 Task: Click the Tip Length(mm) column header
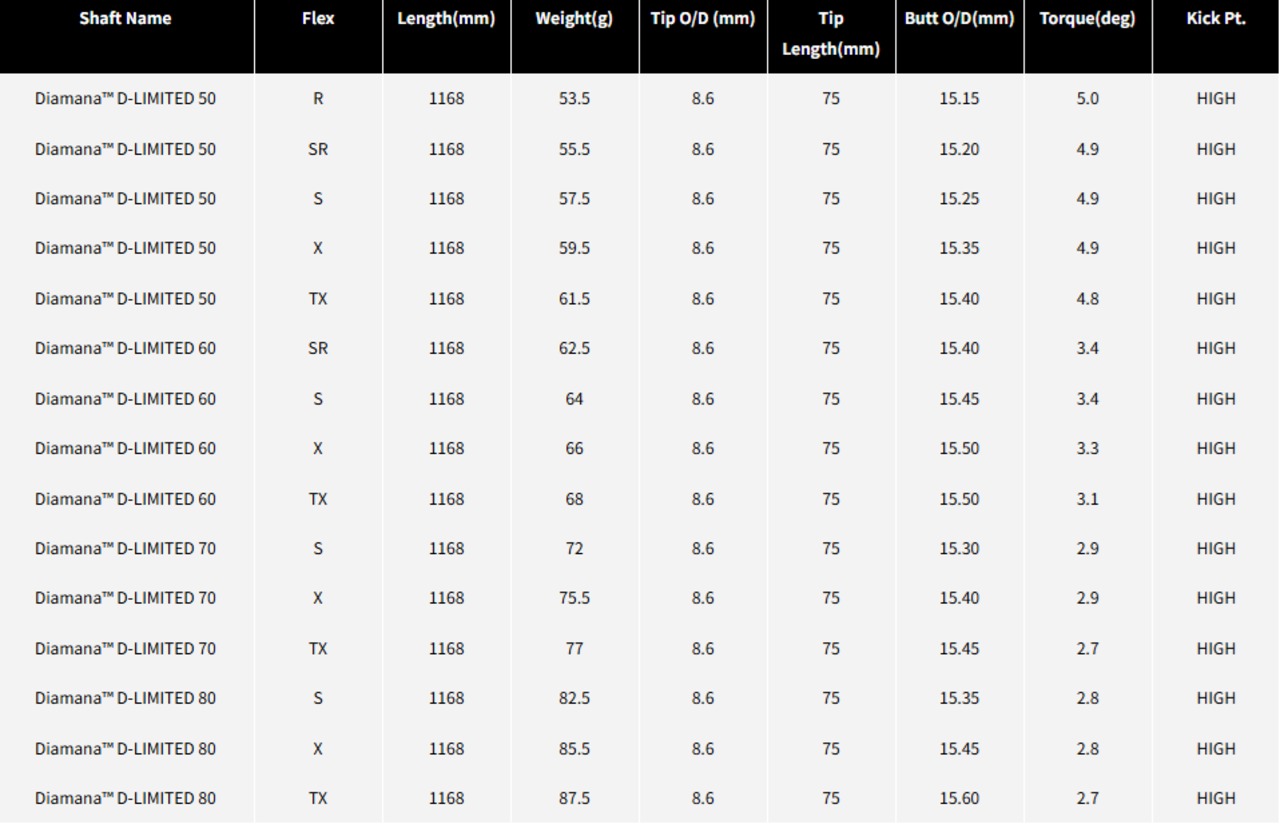831,34
